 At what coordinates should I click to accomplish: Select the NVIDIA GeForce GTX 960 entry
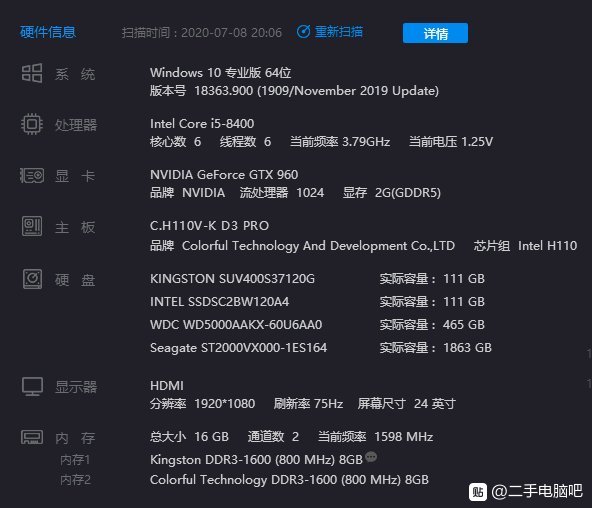pos(224,174)
